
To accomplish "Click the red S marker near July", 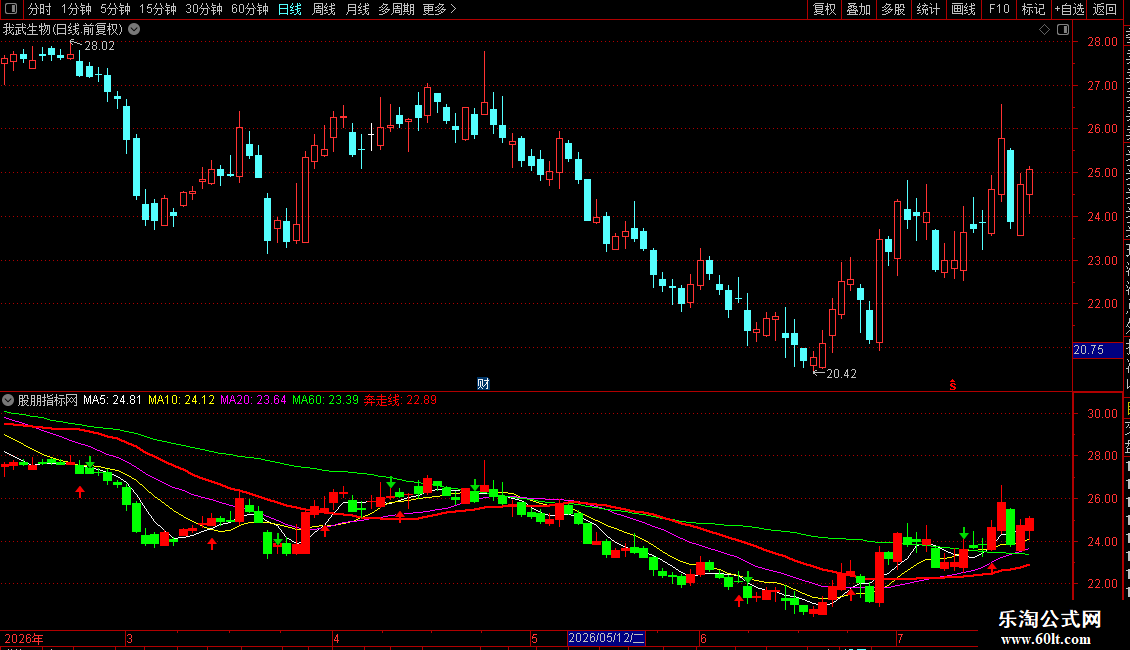I will (953, 385).
